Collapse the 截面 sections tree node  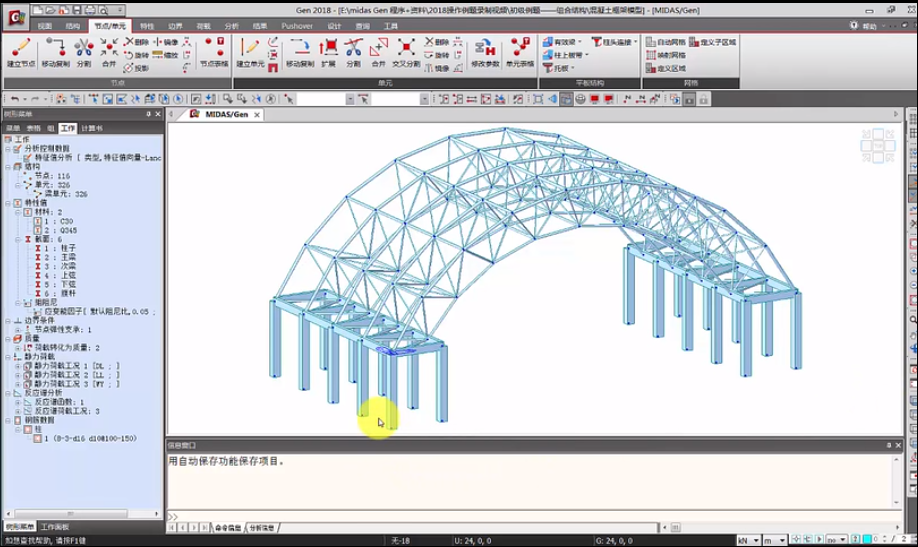pos(18,239)
